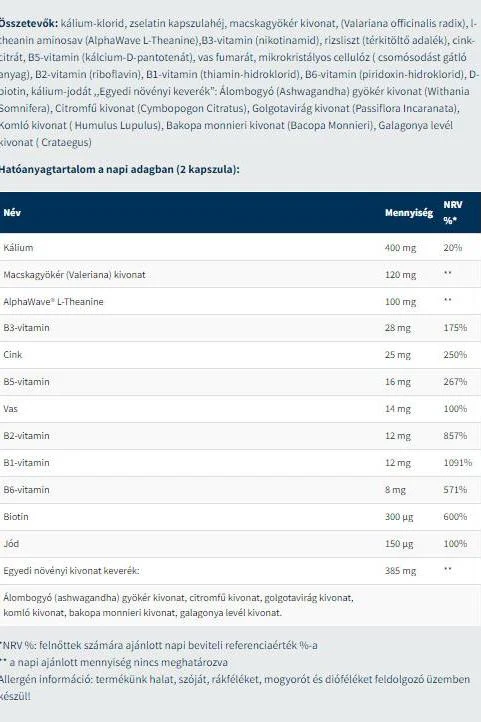
Task: Click the Cink 25 mg amount
Action: (x=398, y=355)
